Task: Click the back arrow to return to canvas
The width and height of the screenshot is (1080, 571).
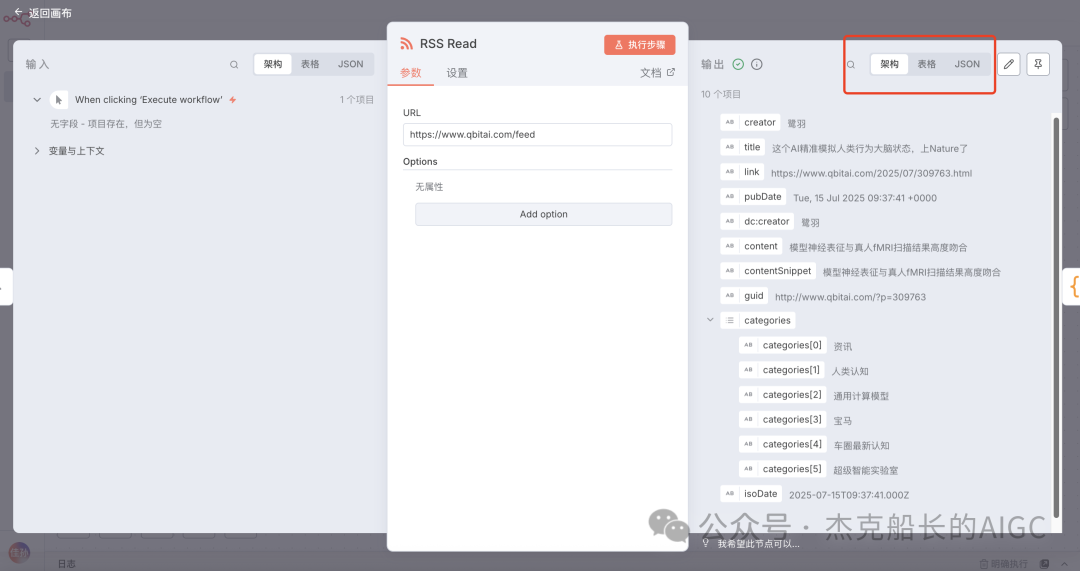Action: (x=19, y=12)
